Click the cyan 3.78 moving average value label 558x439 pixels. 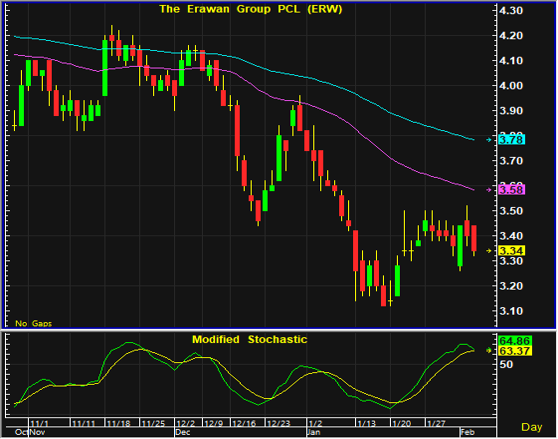pos(511,140)
